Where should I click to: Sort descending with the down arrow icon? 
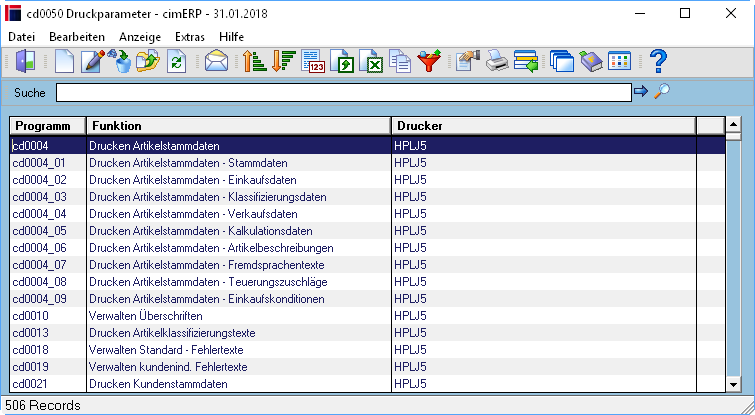coord(284,62)
